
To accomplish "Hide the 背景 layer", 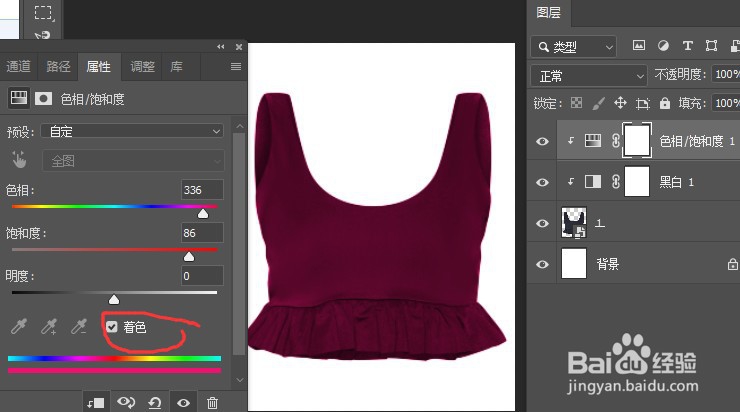I will tap(542, 264).
